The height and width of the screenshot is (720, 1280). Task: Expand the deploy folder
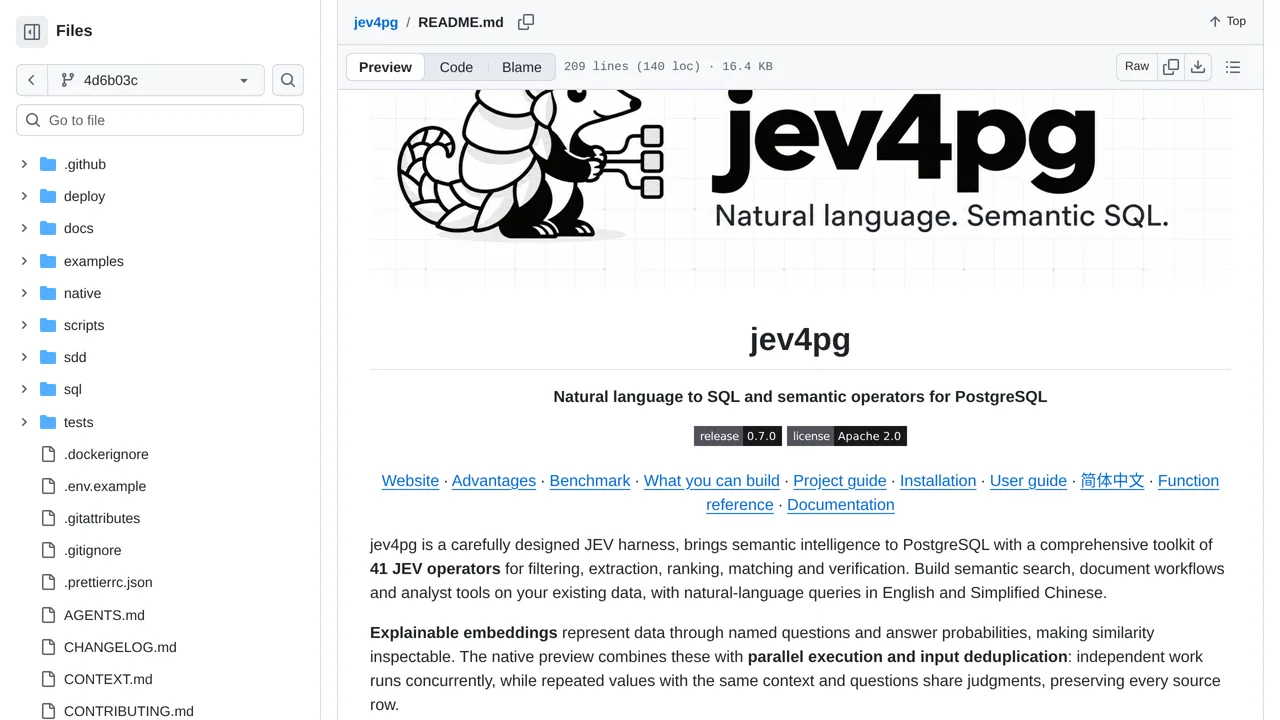click(24, 196)
